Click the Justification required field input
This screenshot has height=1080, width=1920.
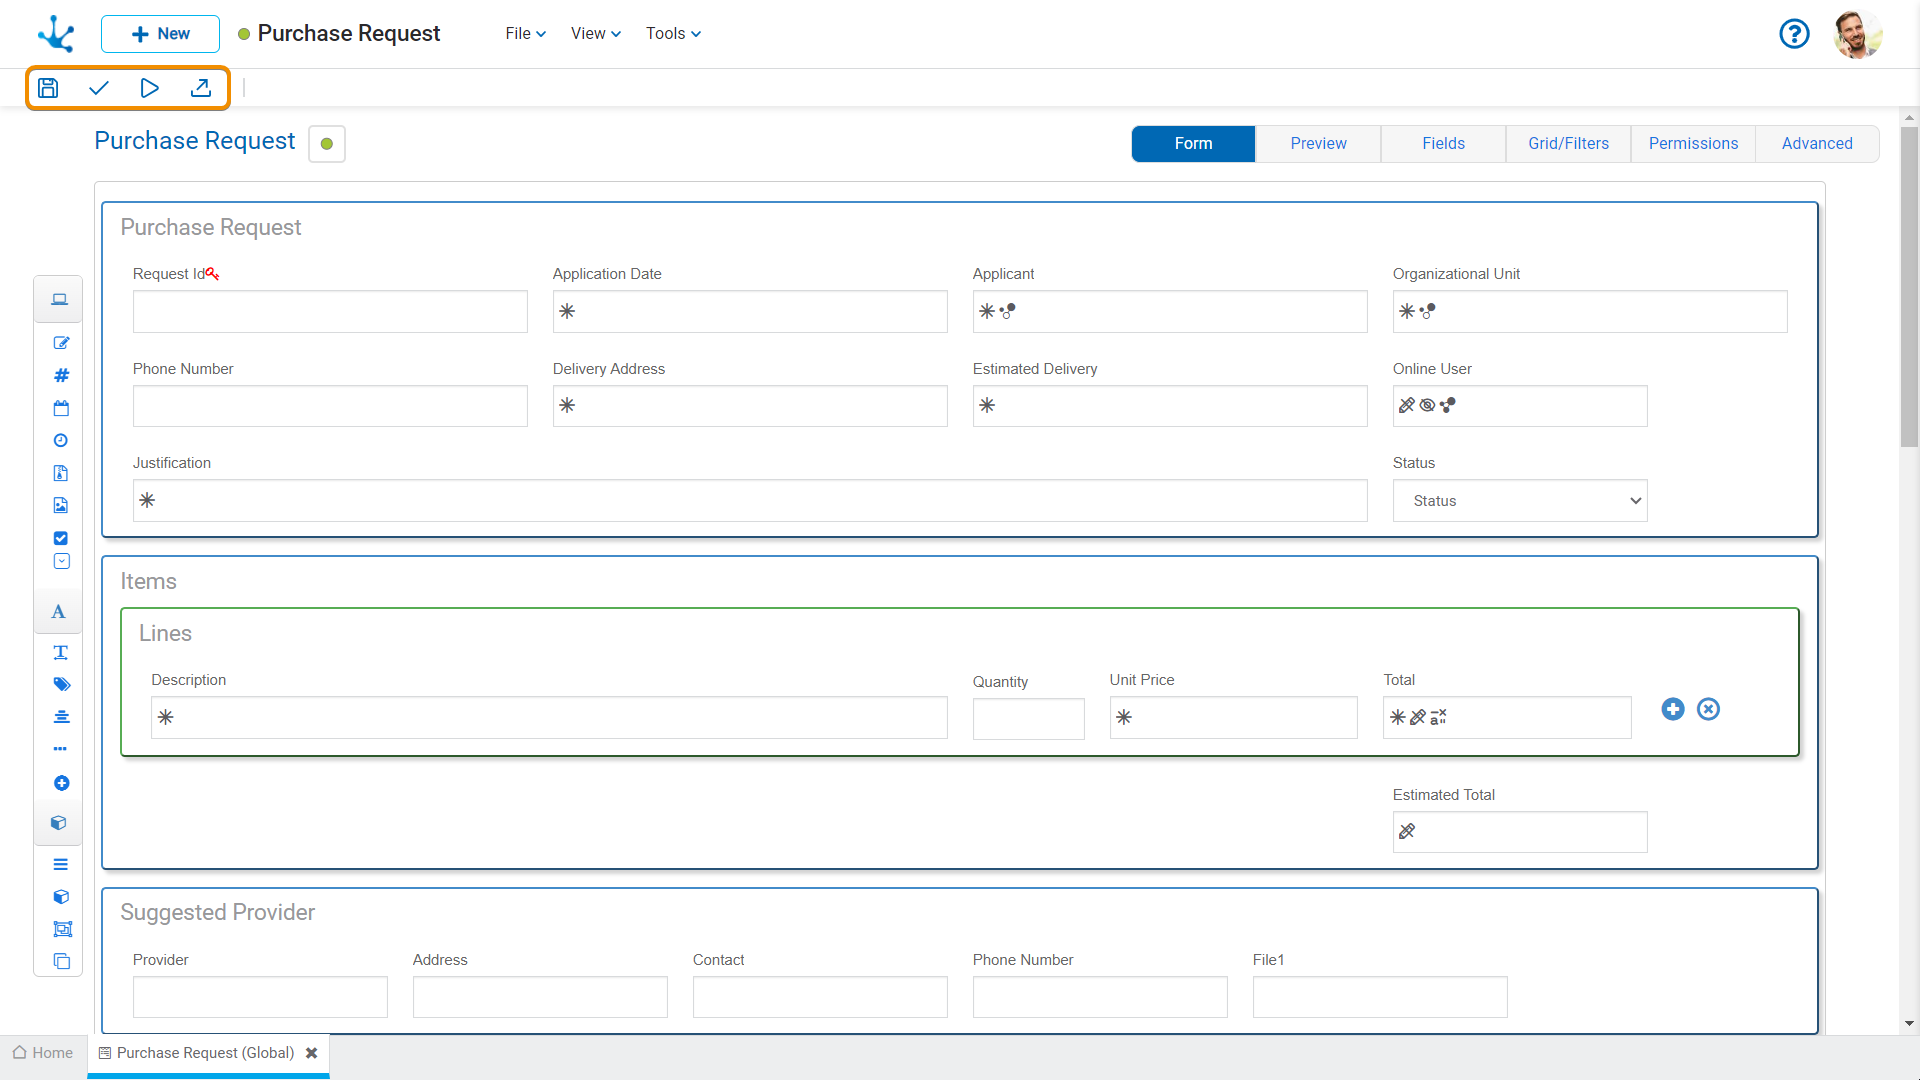[749, 500]
